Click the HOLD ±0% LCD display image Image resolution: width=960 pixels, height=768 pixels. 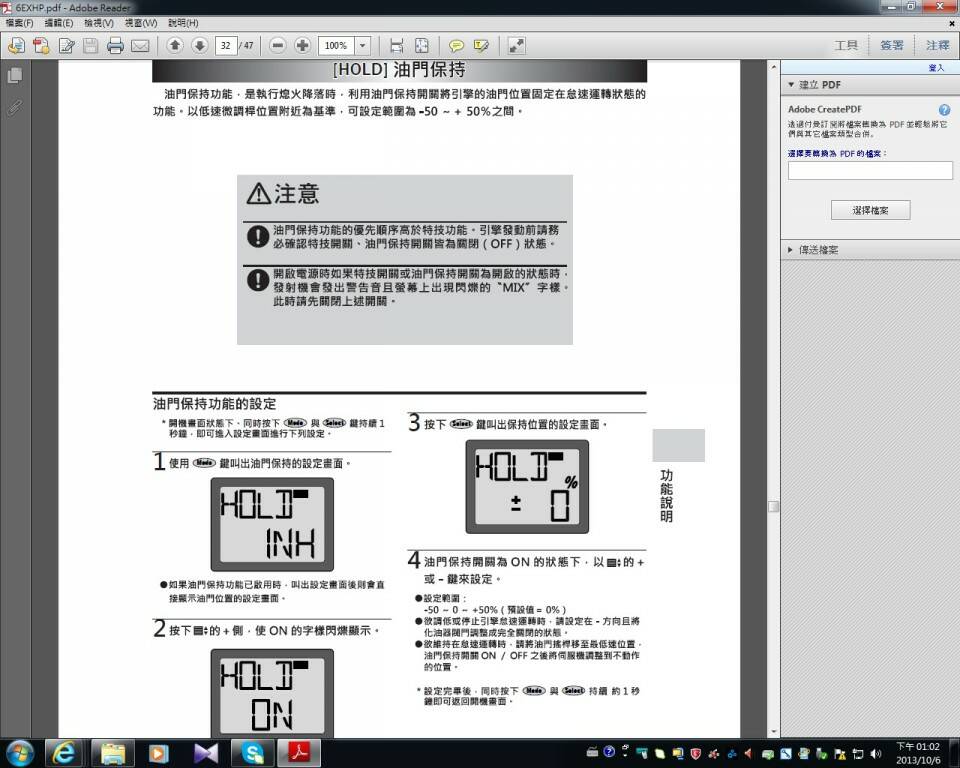[527, 487]
